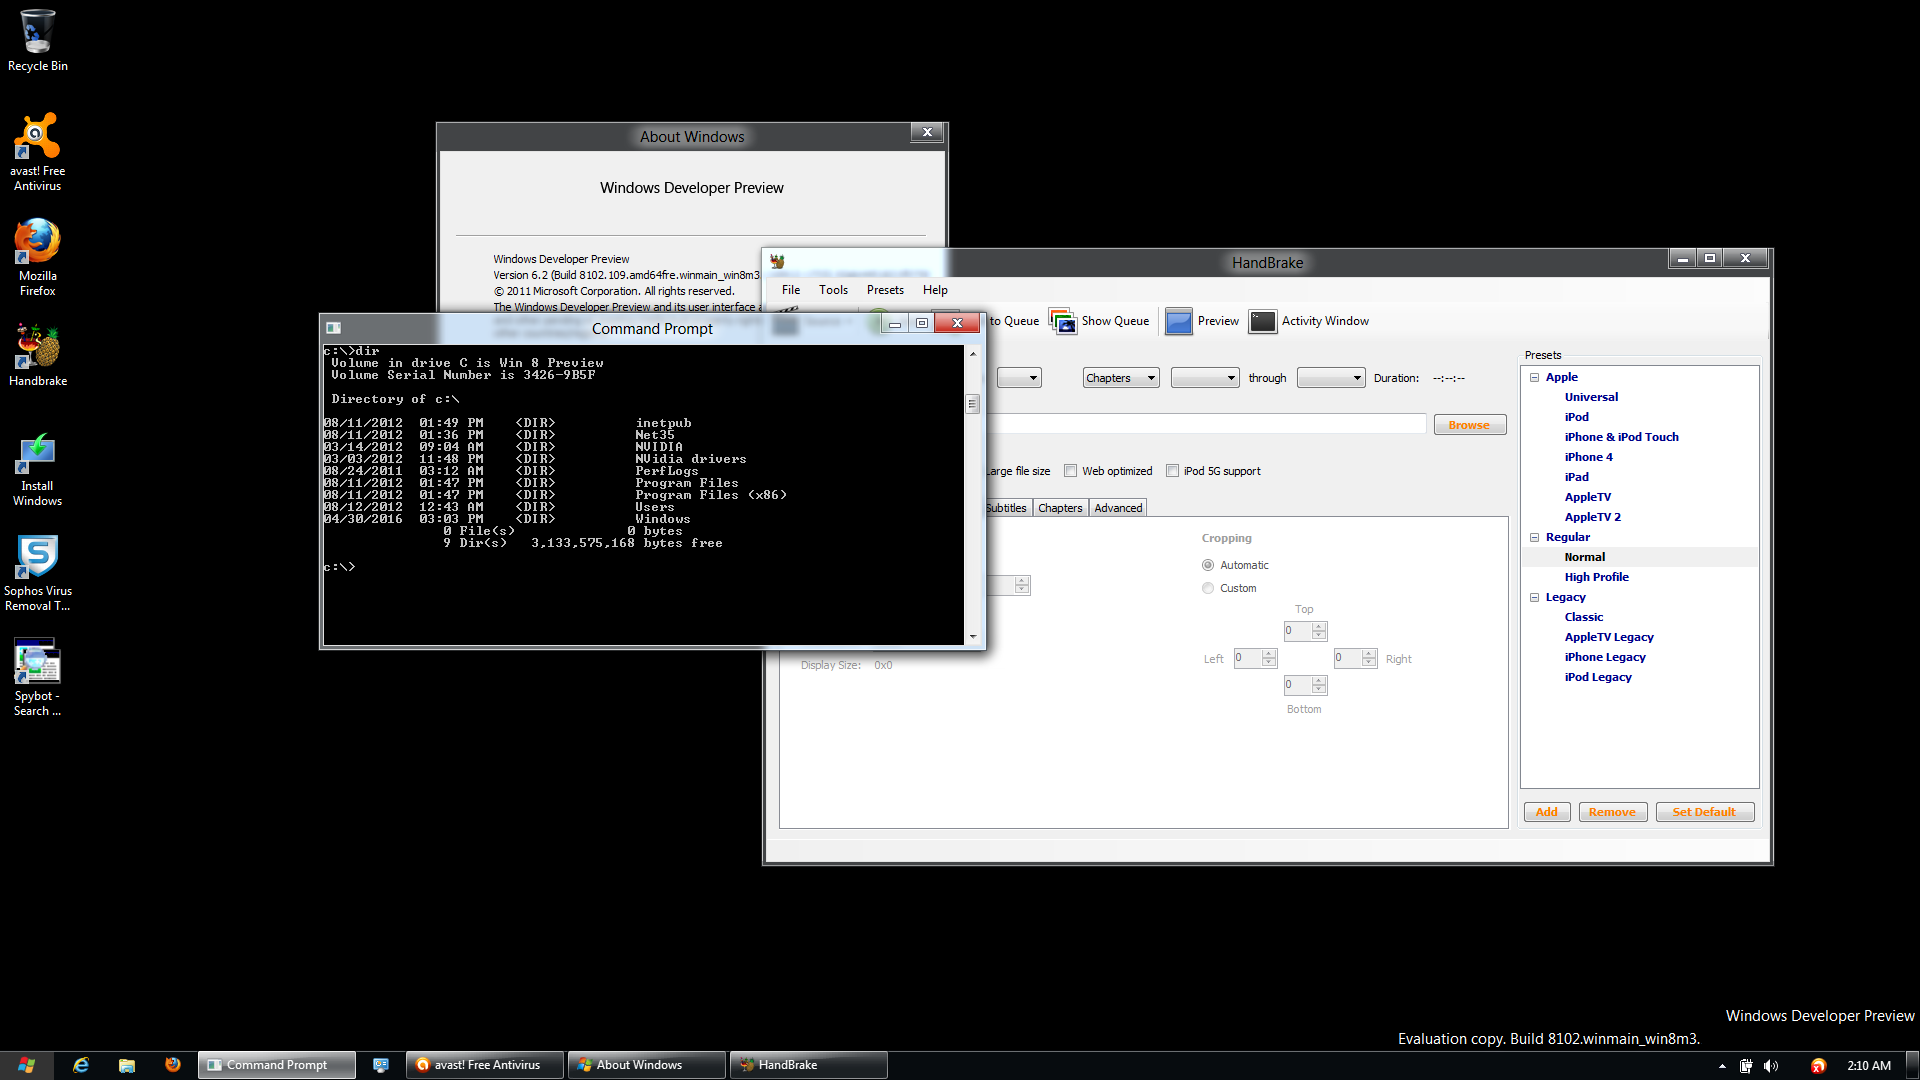Open the Presets menu
The image size is (1920, 1080).
click(884, 290)
